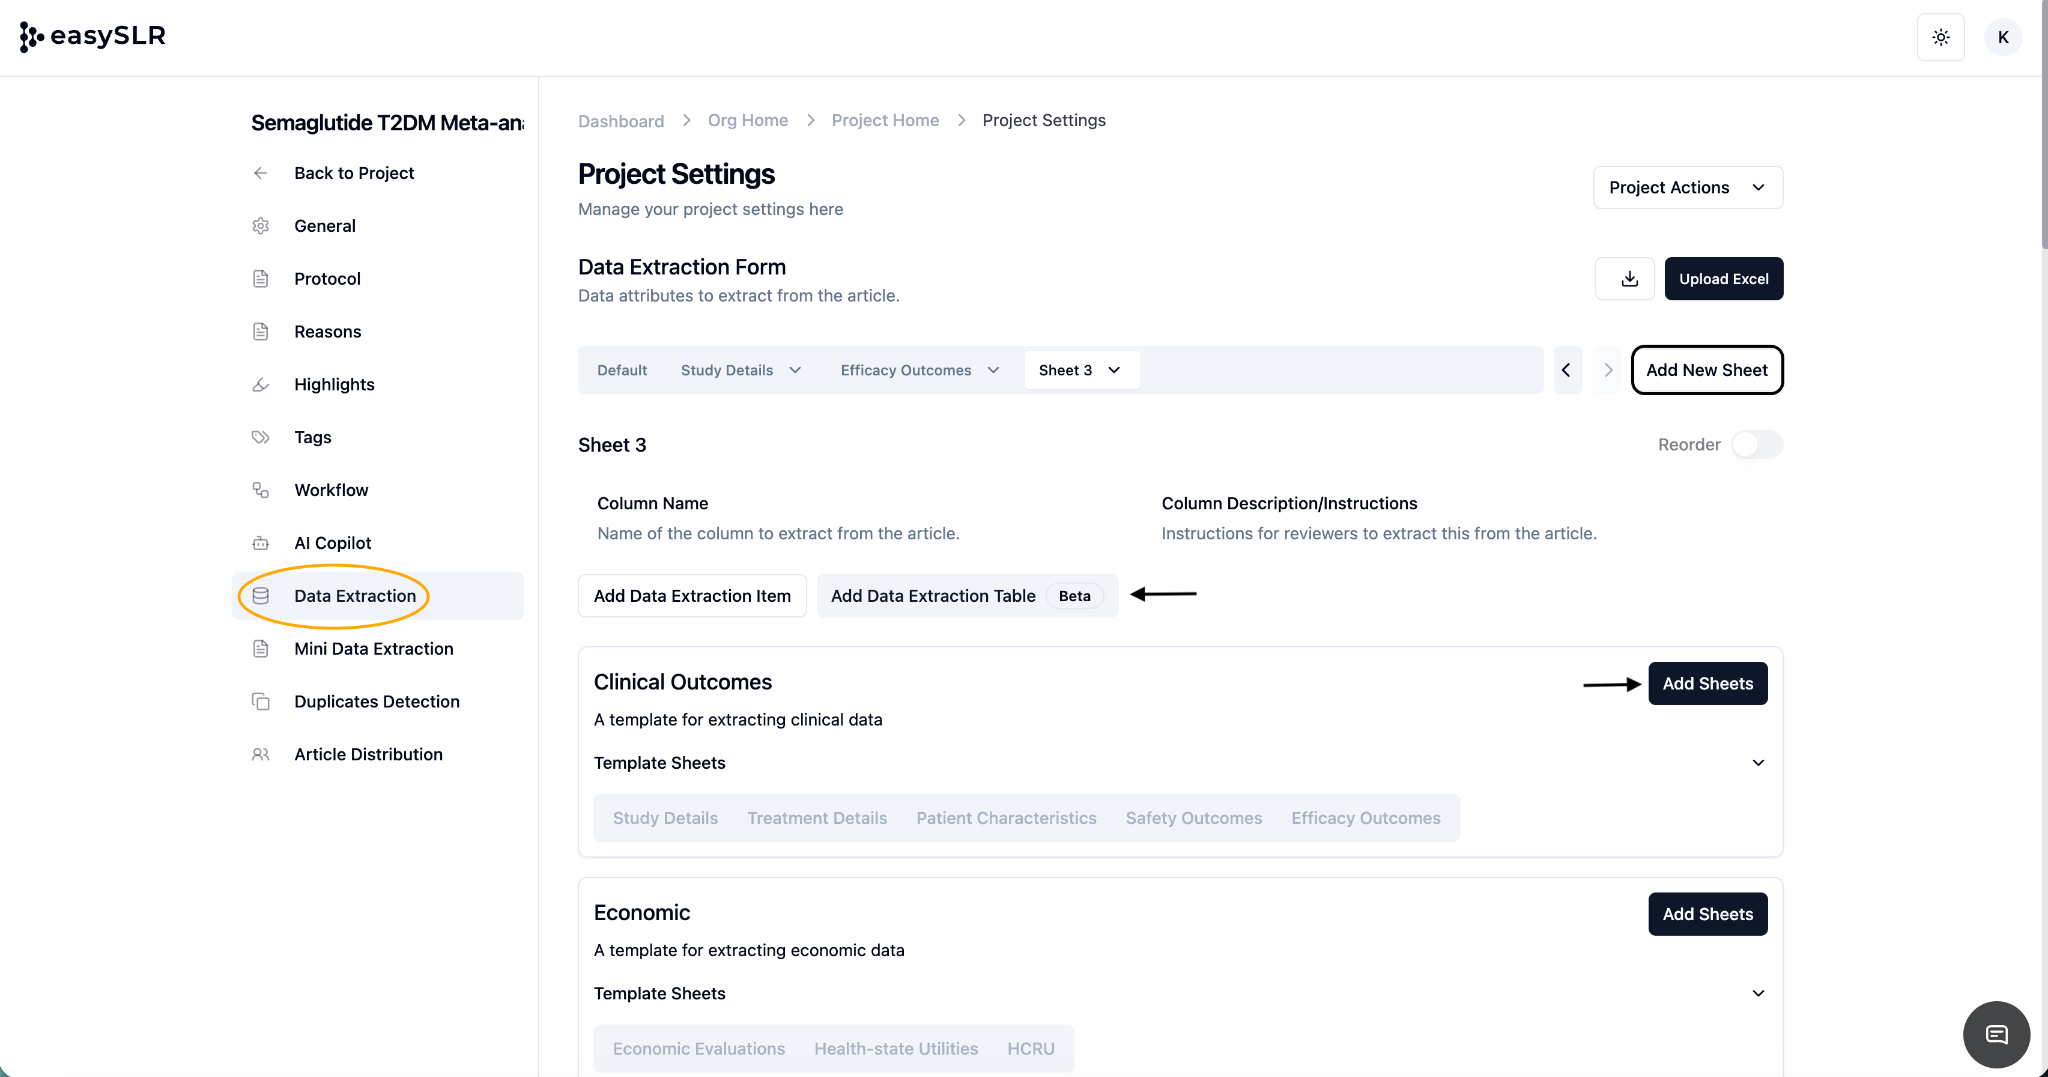Screen dimensions: 2048x1077
Task: Go to Project Home breadcrumb link
Action: click(x=885, y=120)
